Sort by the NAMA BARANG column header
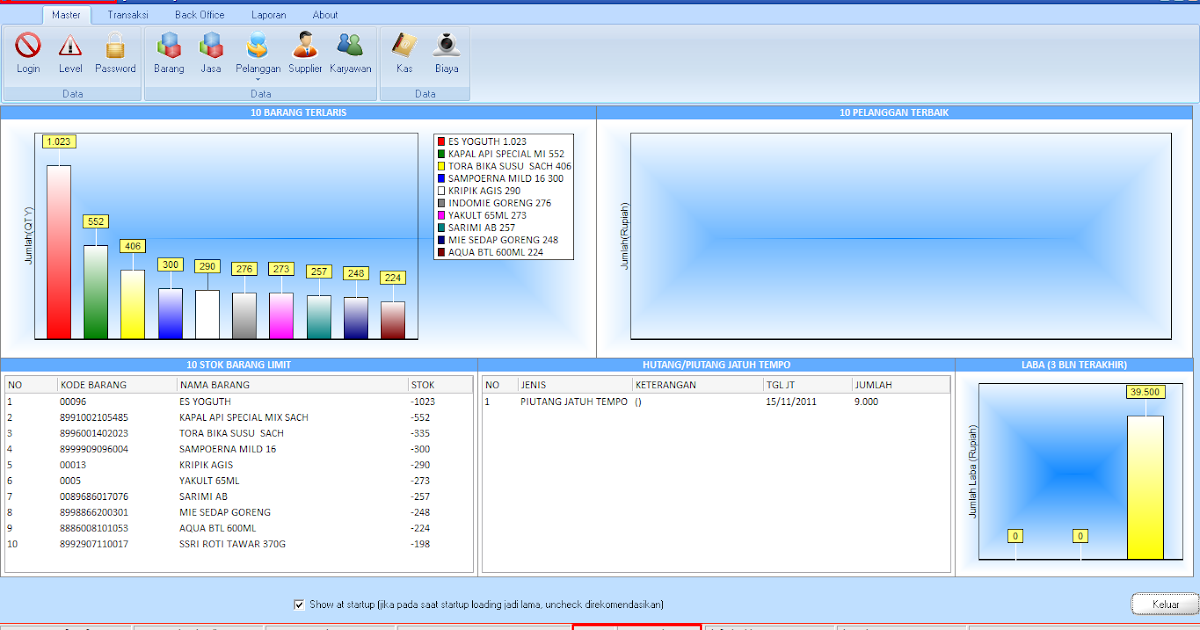The height and width of the screenshot is (630, 1200). pos(291,384)
